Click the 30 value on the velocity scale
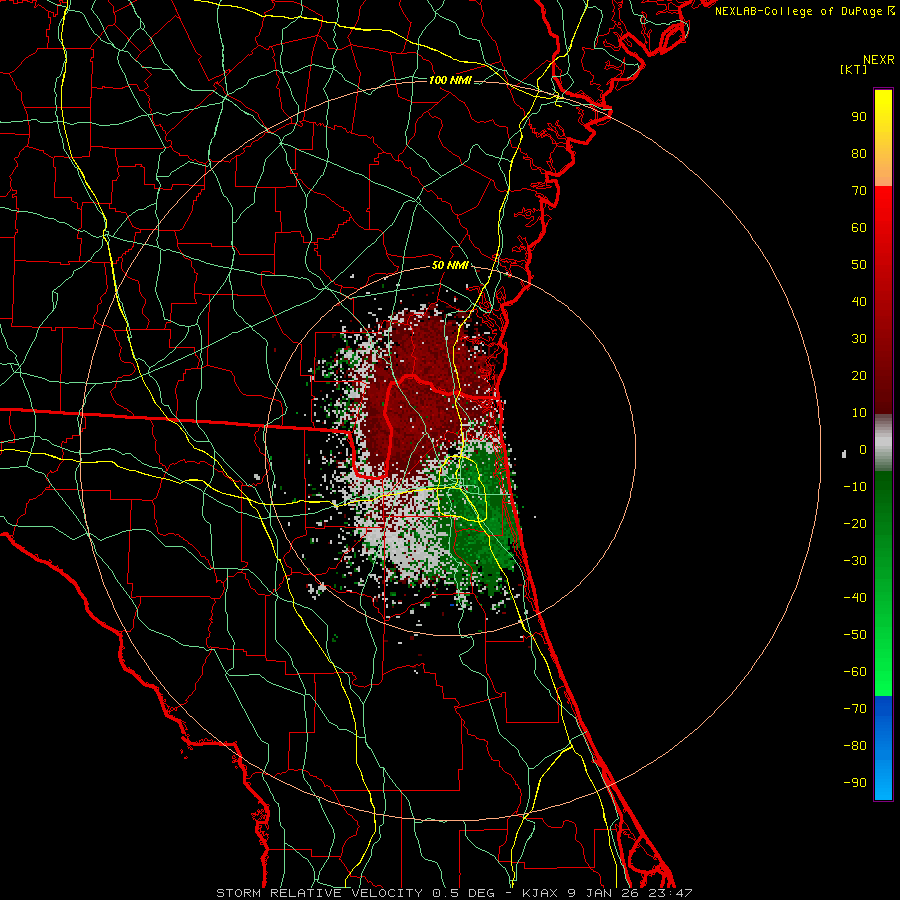The height and width of the screenshot is (900, 900). pyautogui.click(x=859, y=339)
